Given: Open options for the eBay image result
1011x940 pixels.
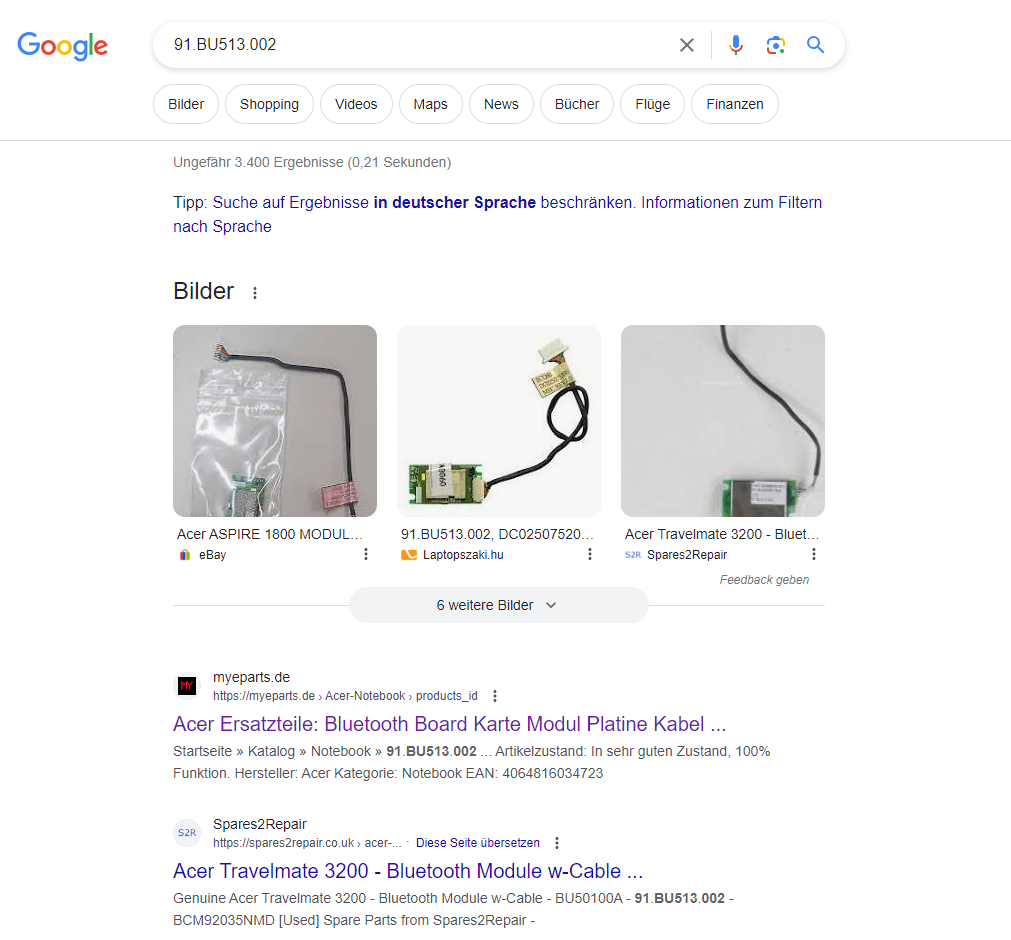Looking at the screenshot, I should (x=366, y=554).
